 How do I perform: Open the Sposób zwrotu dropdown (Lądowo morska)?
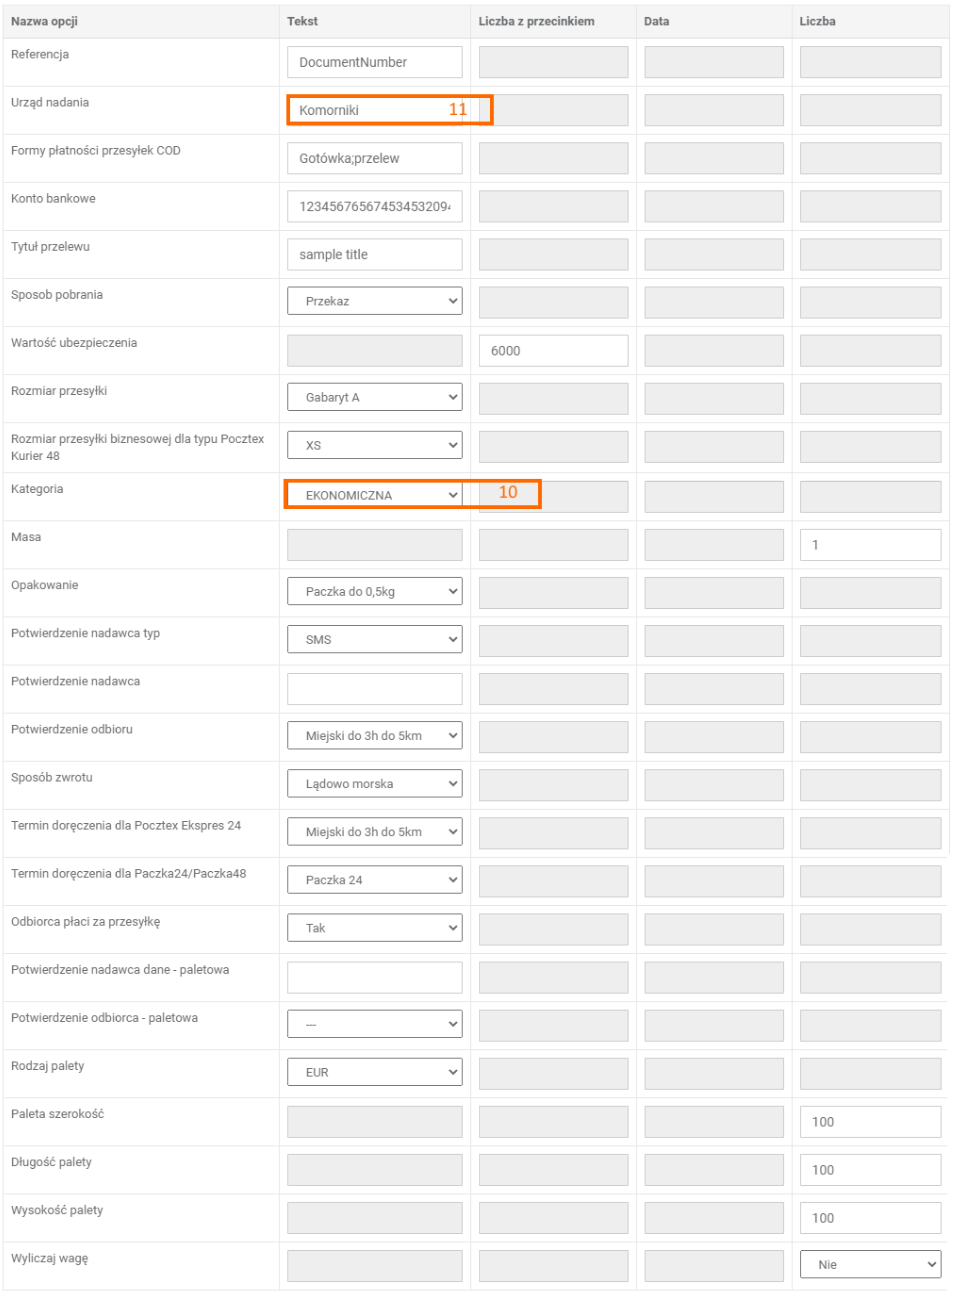[x=374, y=784]
